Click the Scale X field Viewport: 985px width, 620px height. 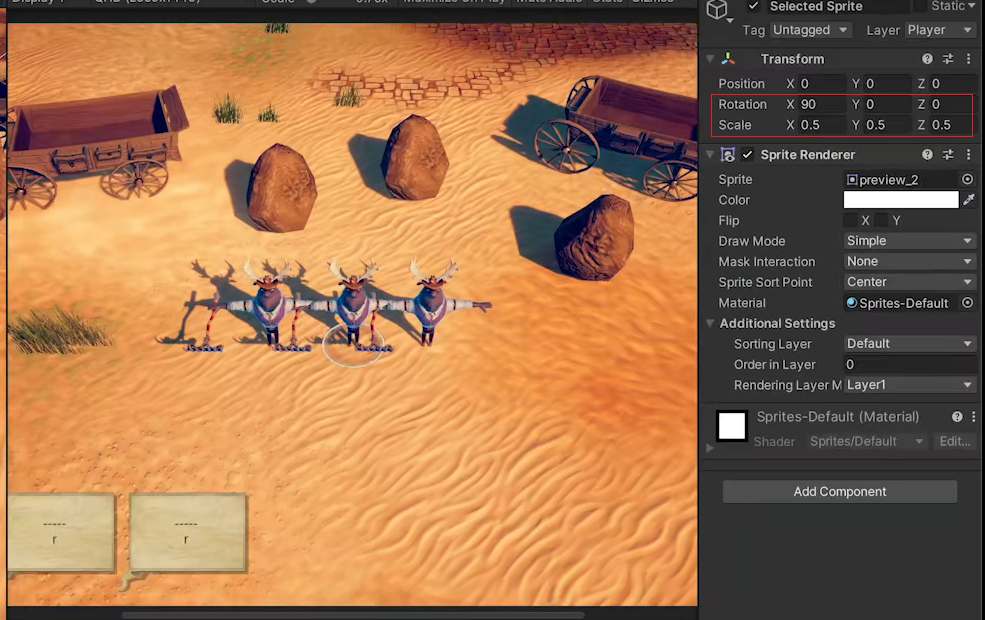click(822, 125)
